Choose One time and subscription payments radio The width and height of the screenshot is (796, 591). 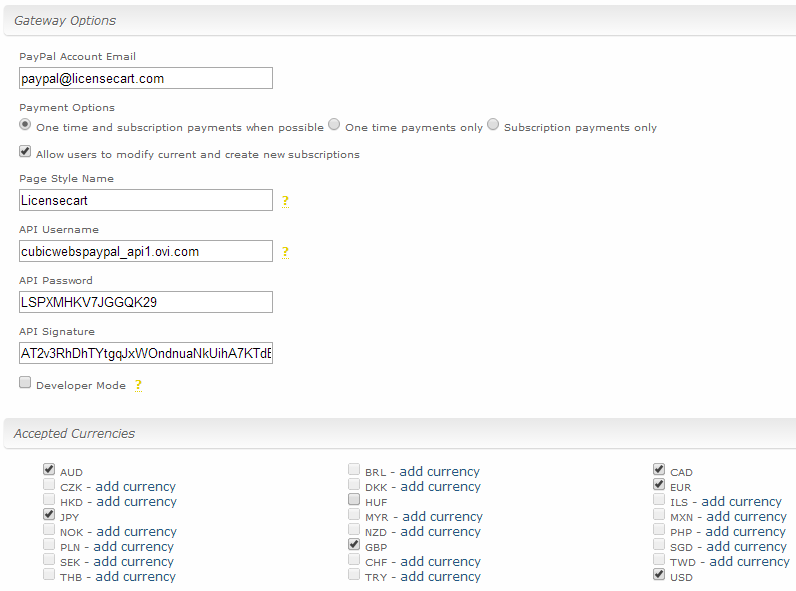[x=25, y=124]
